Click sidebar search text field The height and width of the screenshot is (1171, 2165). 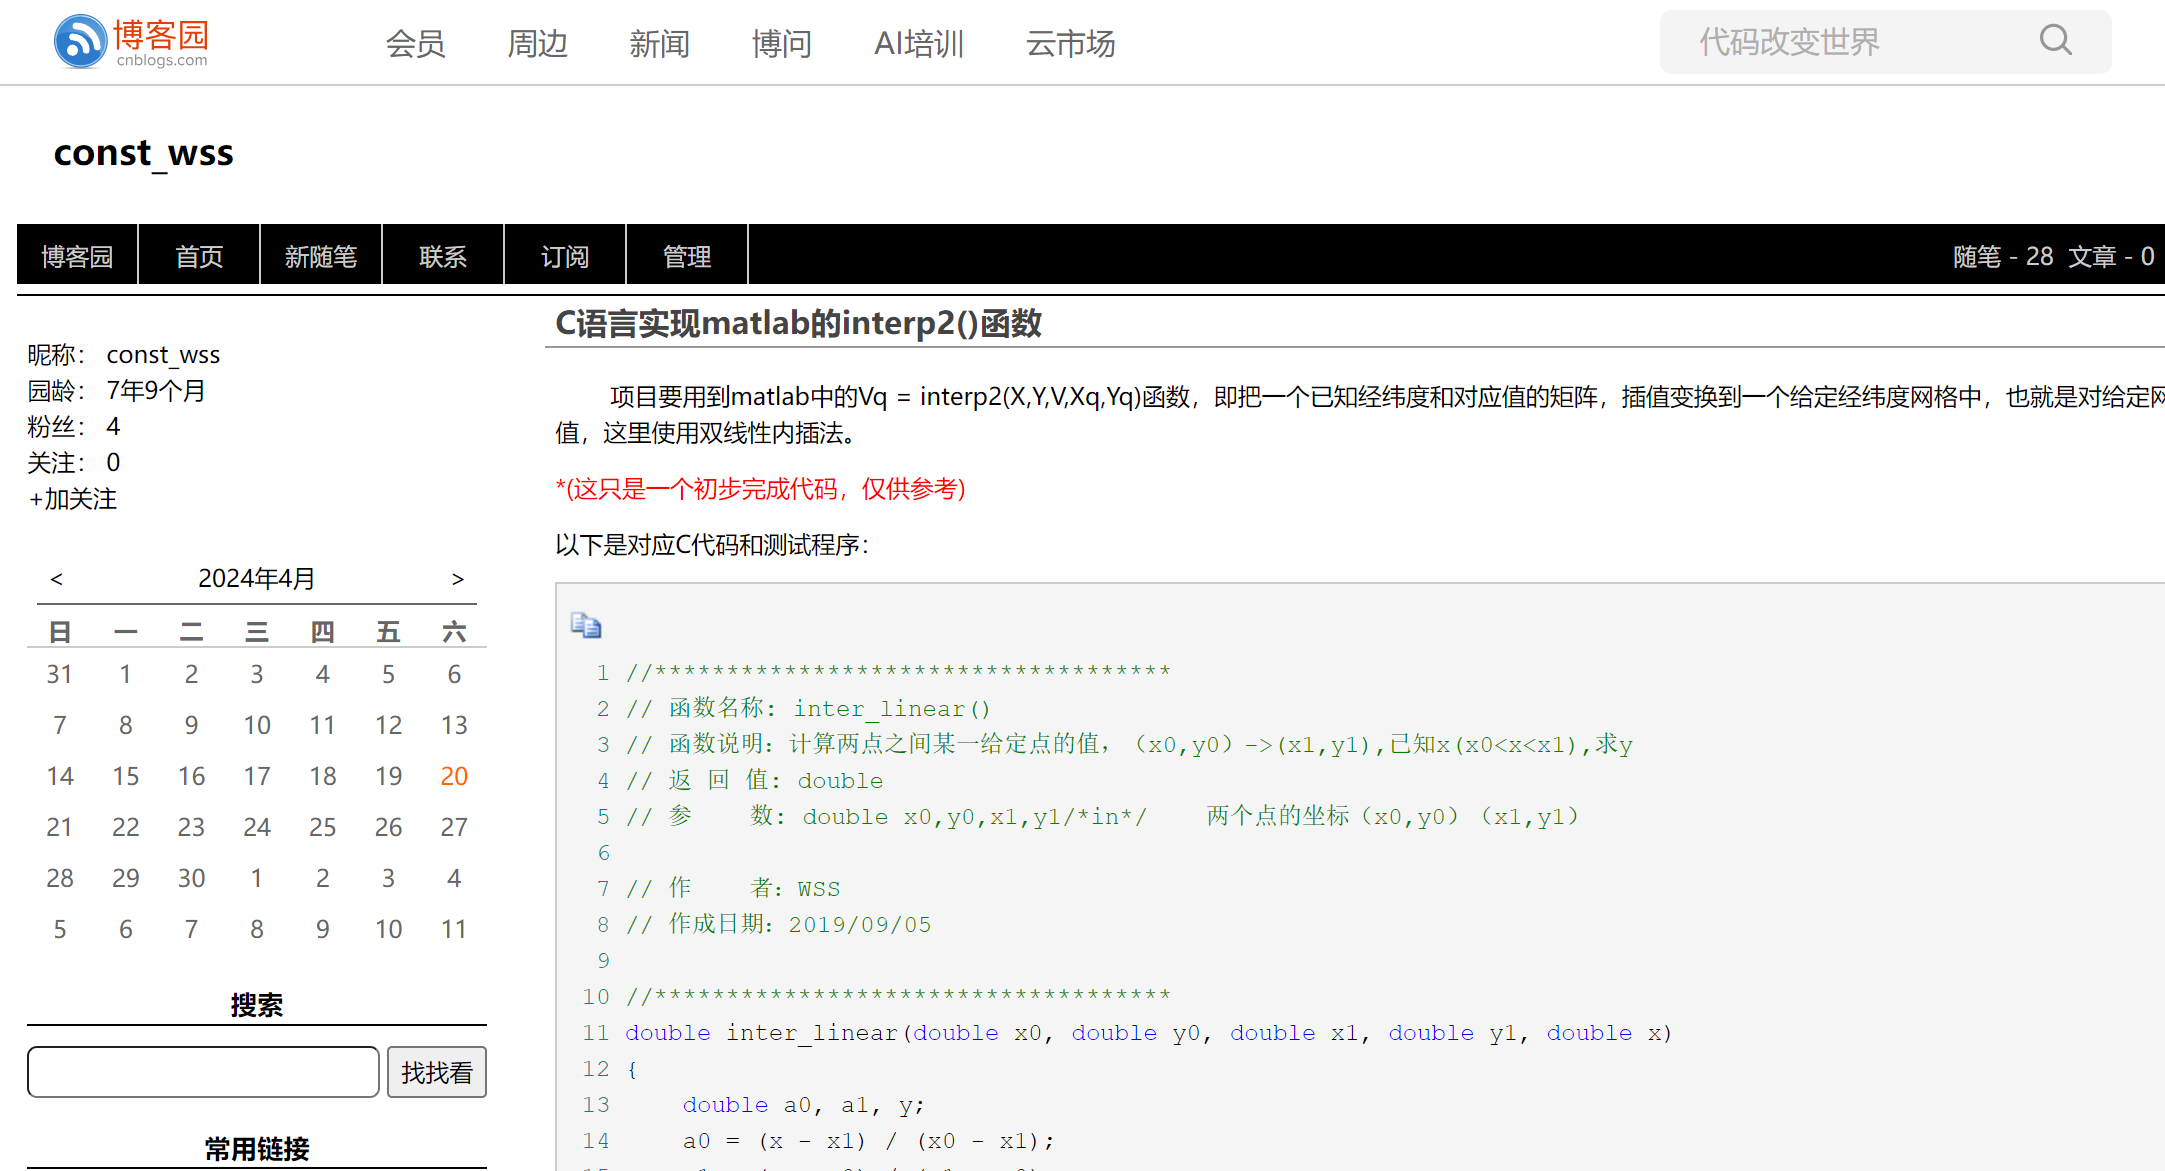pyautogui.click(x=203, y=1072)
